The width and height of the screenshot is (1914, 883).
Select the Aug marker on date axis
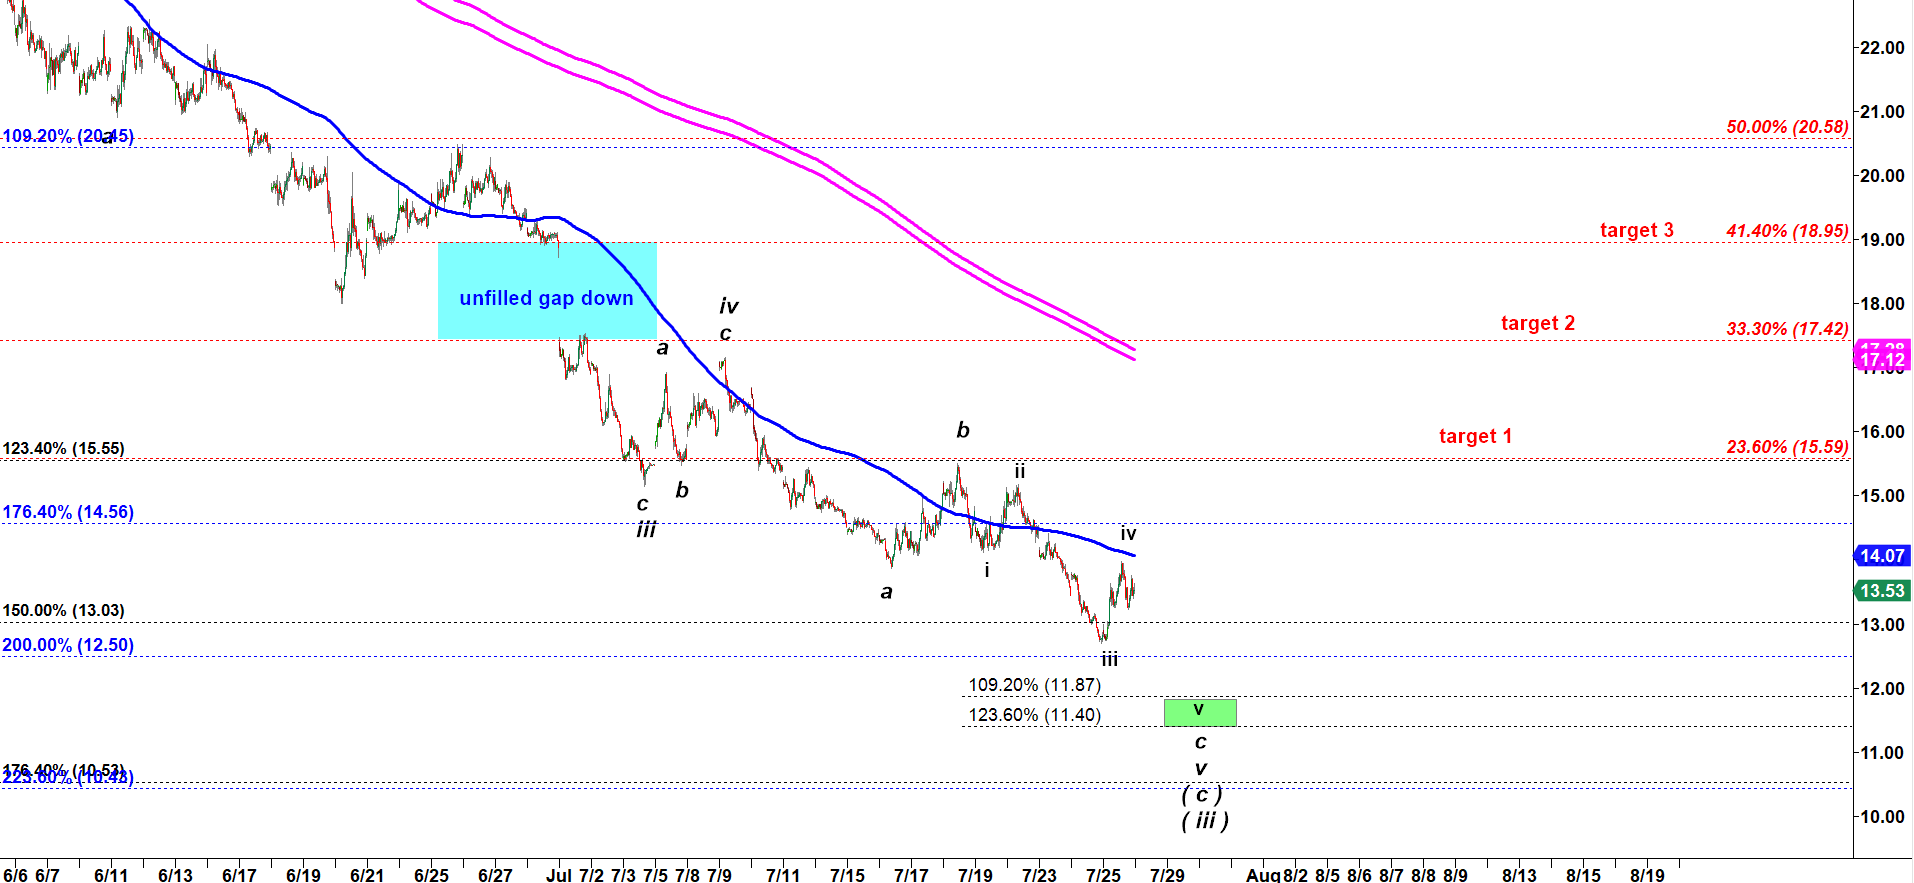point(1262,875)
